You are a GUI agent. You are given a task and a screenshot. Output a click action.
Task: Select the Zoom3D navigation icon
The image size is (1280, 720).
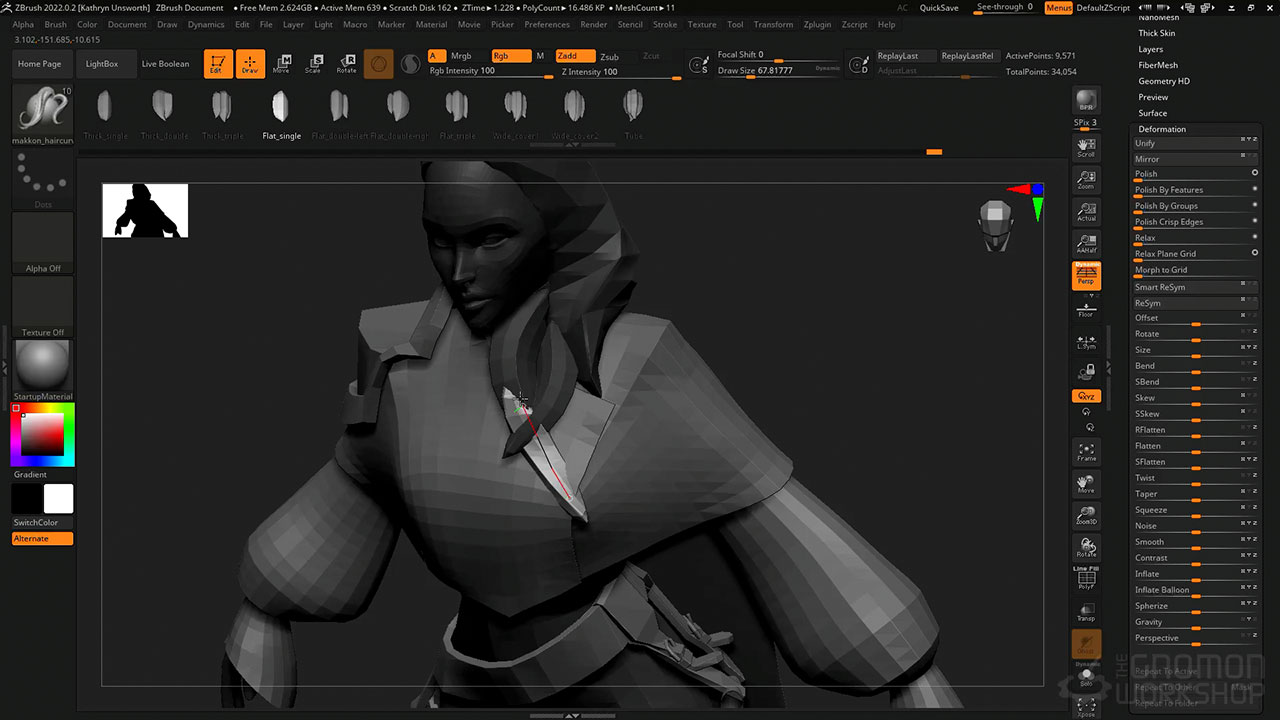pos(1086,515)
